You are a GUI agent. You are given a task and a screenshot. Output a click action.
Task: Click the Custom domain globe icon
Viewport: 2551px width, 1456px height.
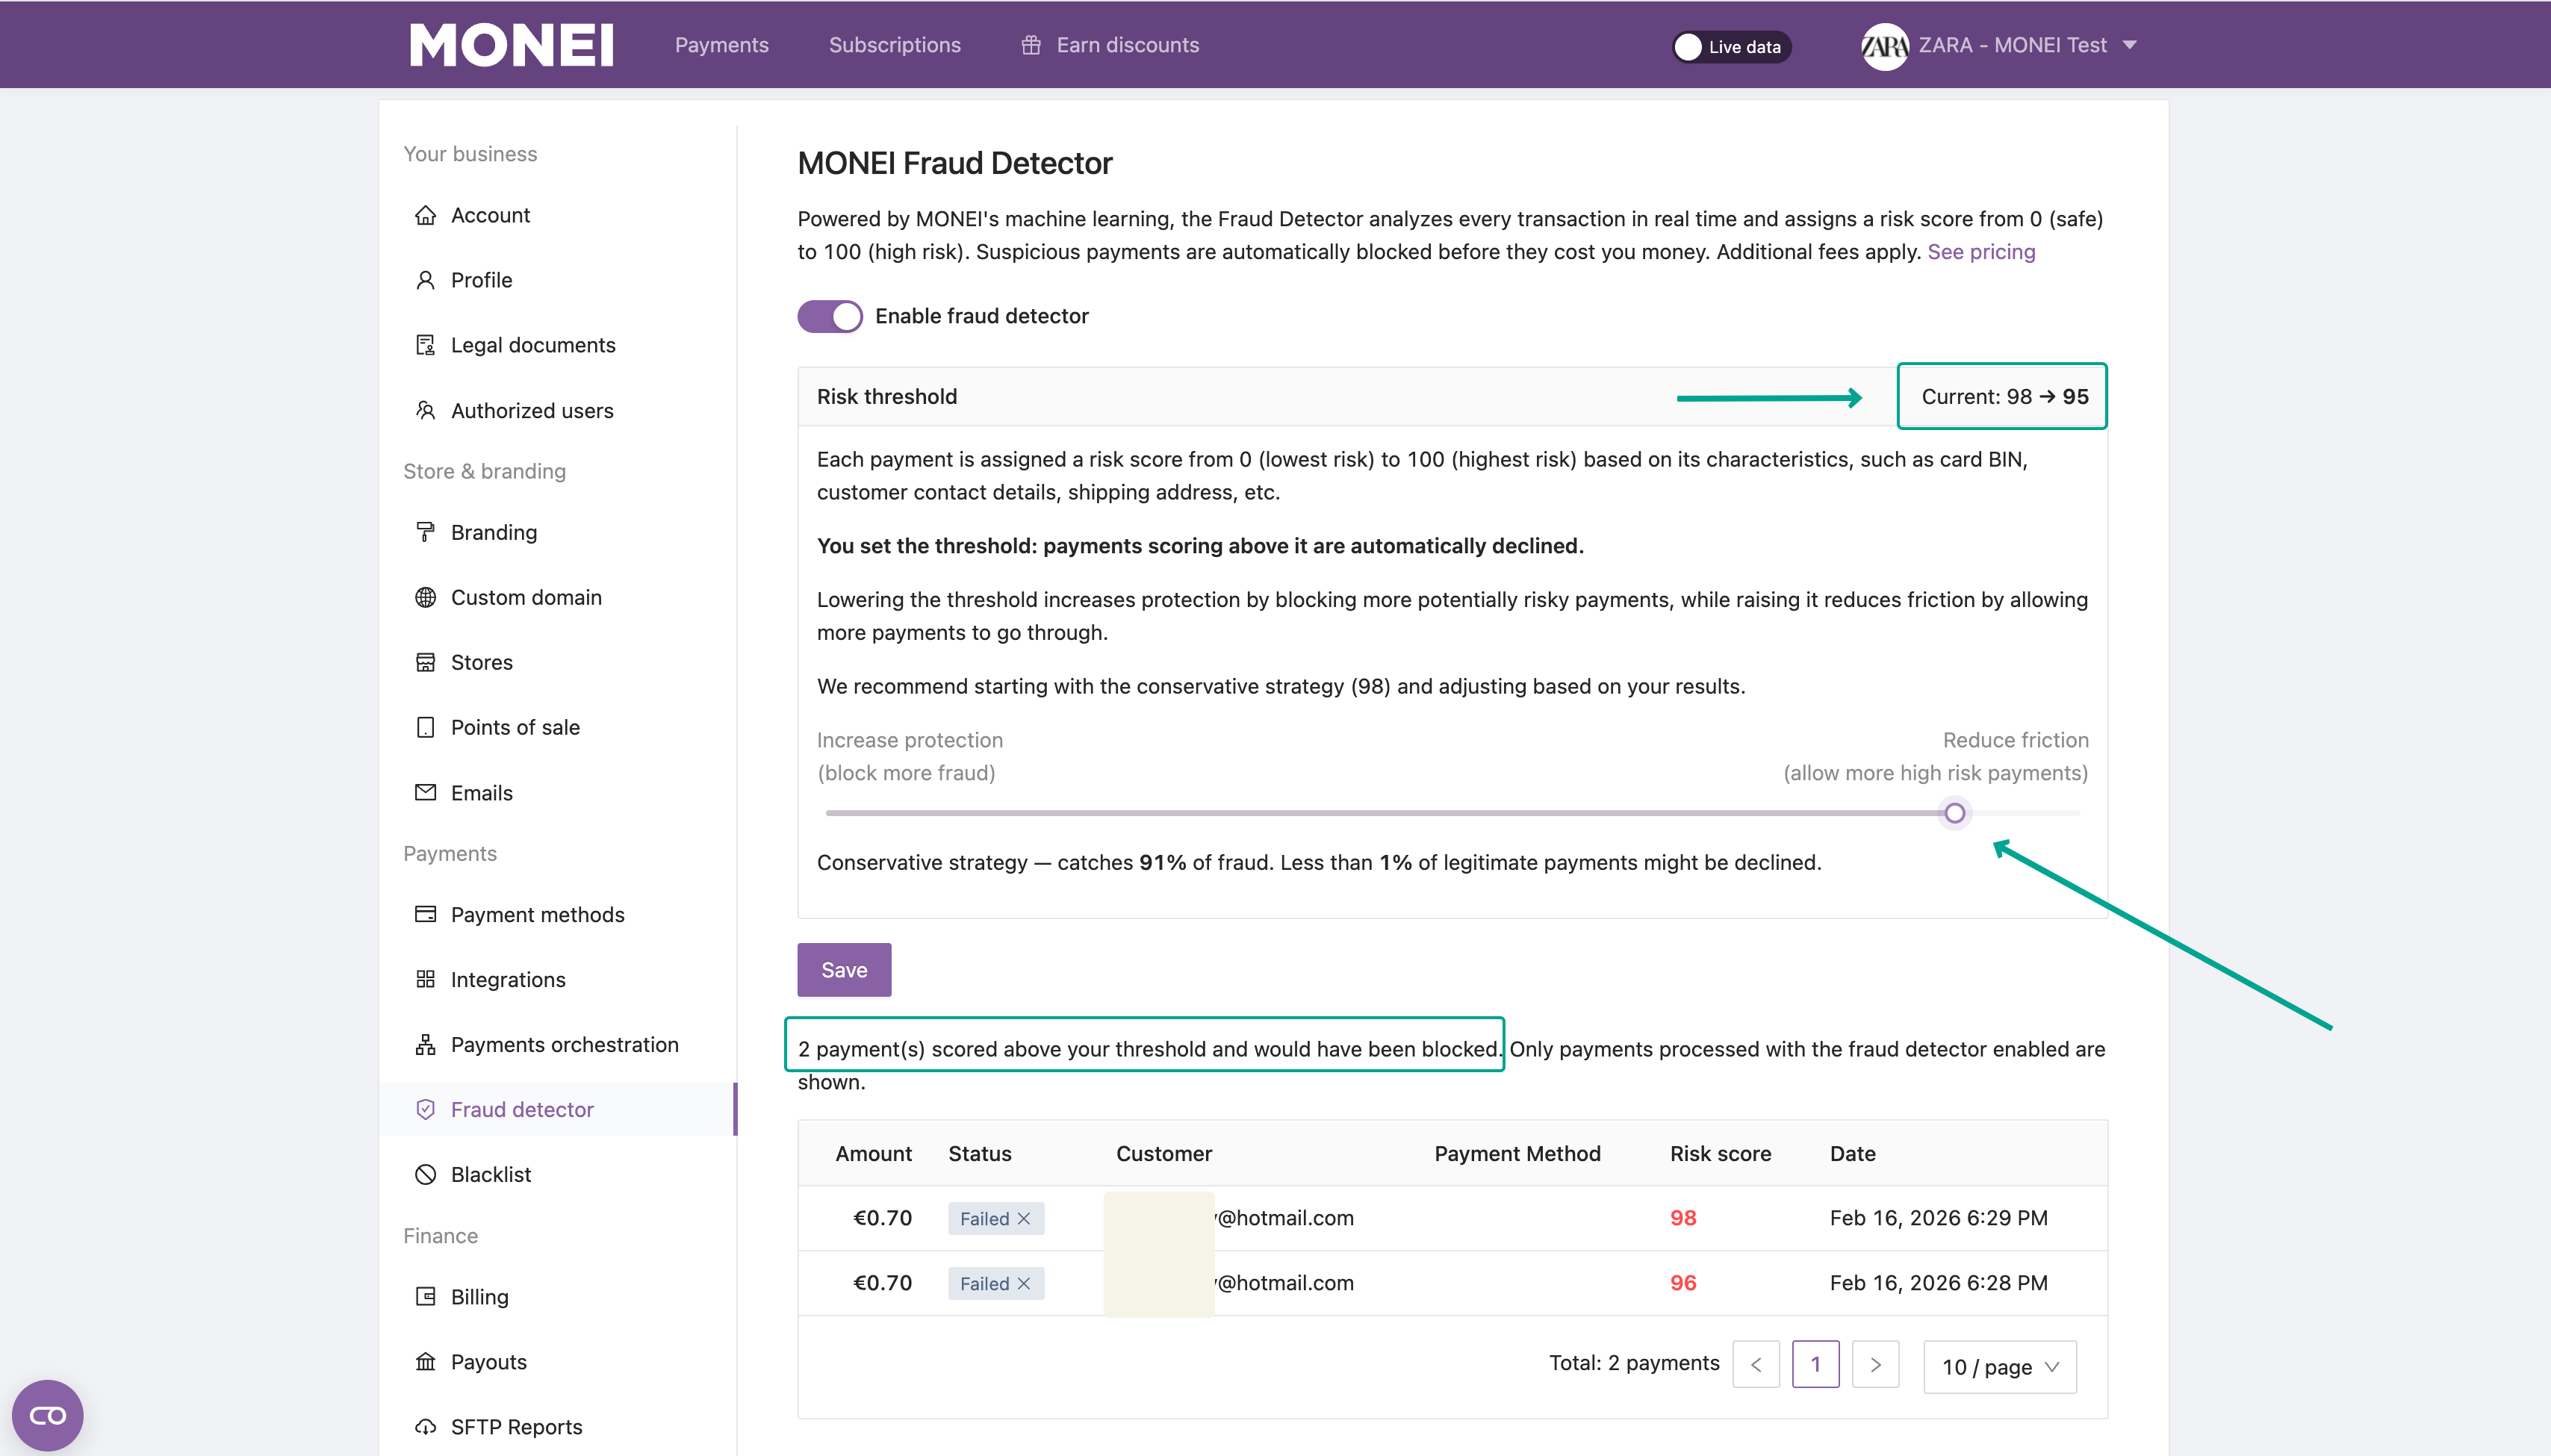pyautogui.click(x=425, y=597)
